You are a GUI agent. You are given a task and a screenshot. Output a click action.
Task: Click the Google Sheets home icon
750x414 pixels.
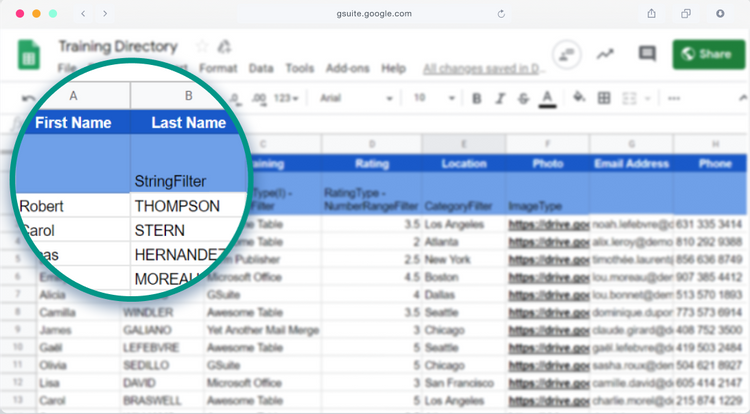click(x=28, y=54)
